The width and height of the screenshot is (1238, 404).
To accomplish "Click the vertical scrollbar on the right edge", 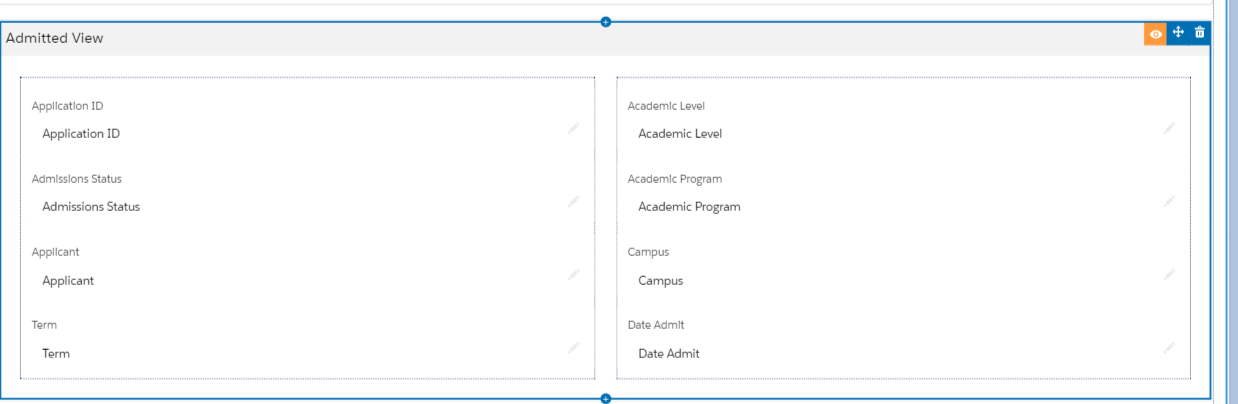I will coord(1231,200).
